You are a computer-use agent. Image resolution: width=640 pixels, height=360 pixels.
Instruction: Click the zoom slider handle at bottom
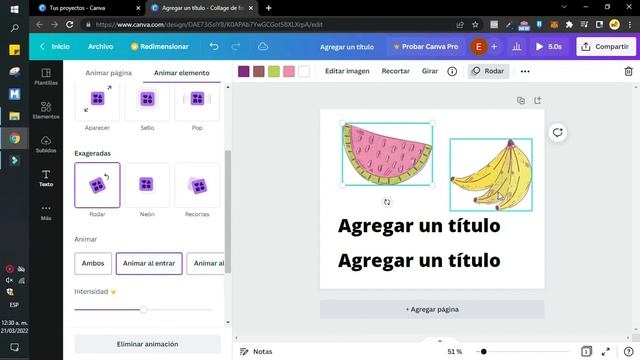tap(484, 351)
